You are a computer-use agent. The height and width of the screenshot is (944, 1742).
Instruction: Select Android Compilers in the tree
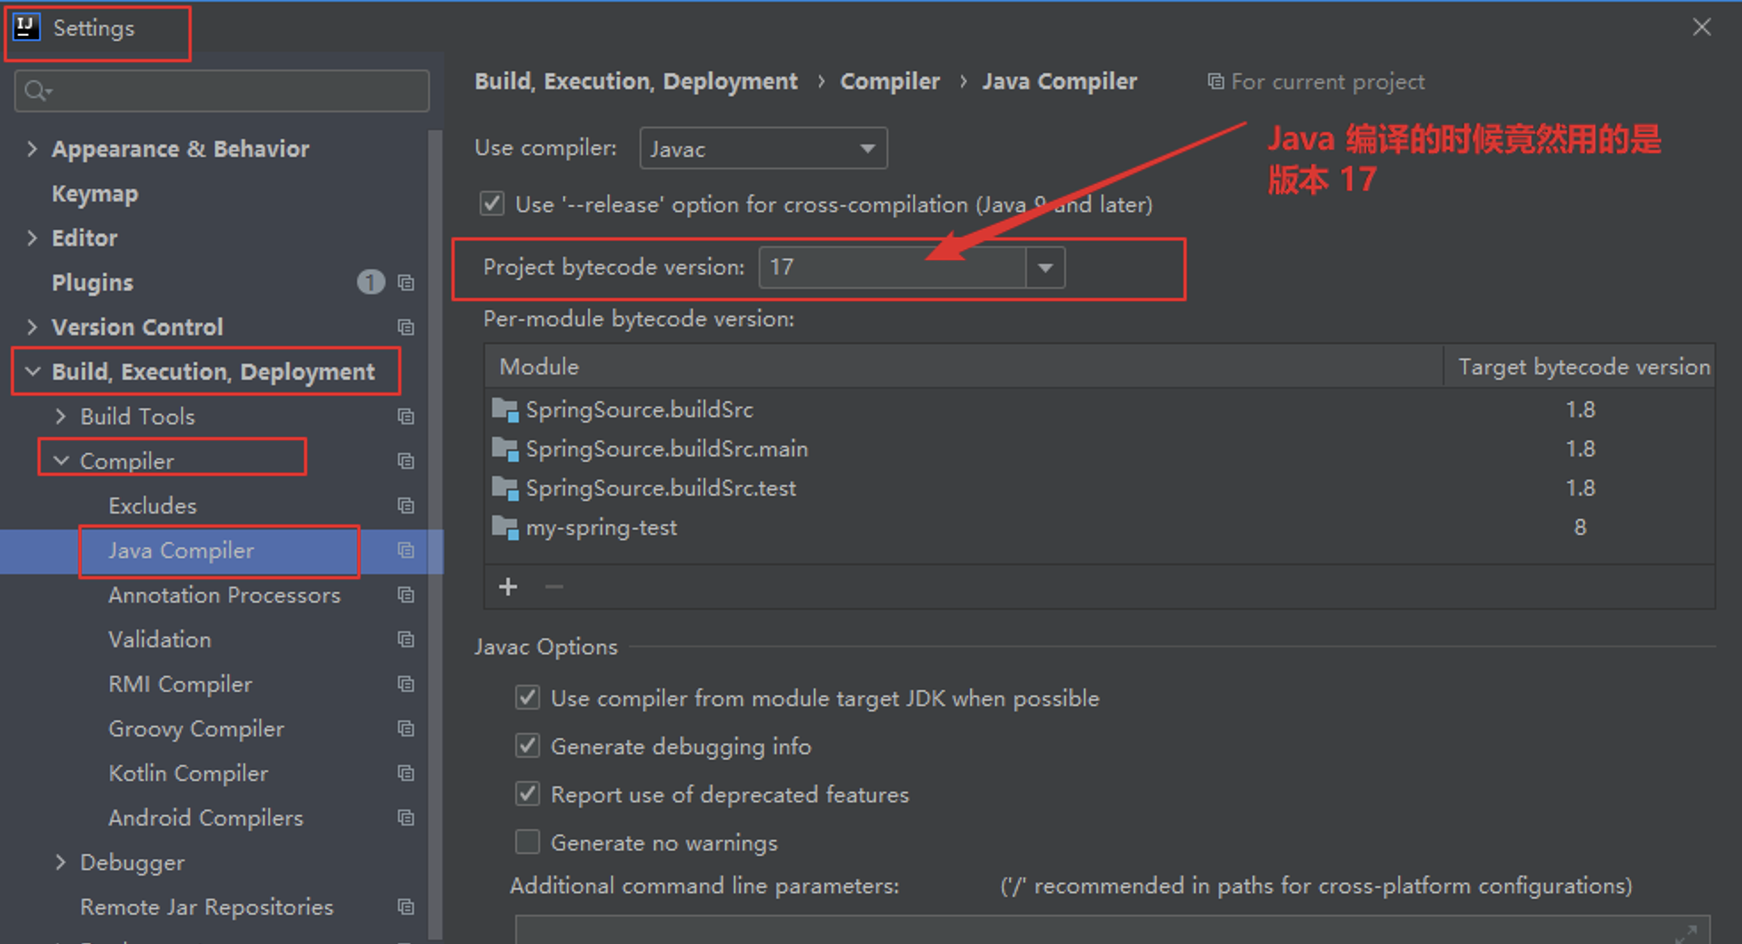pyautogui.click(x=205, y=818)
